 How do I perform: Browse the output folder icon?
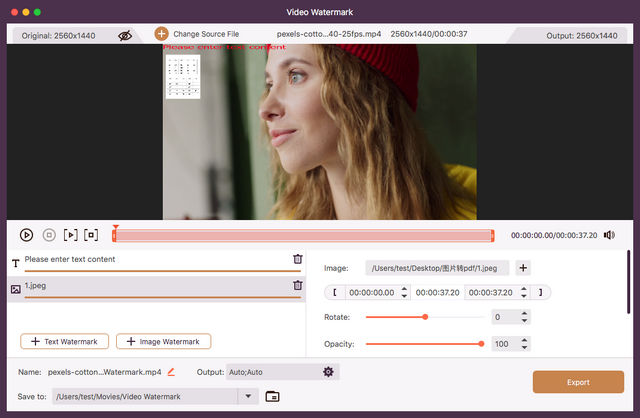272,396
